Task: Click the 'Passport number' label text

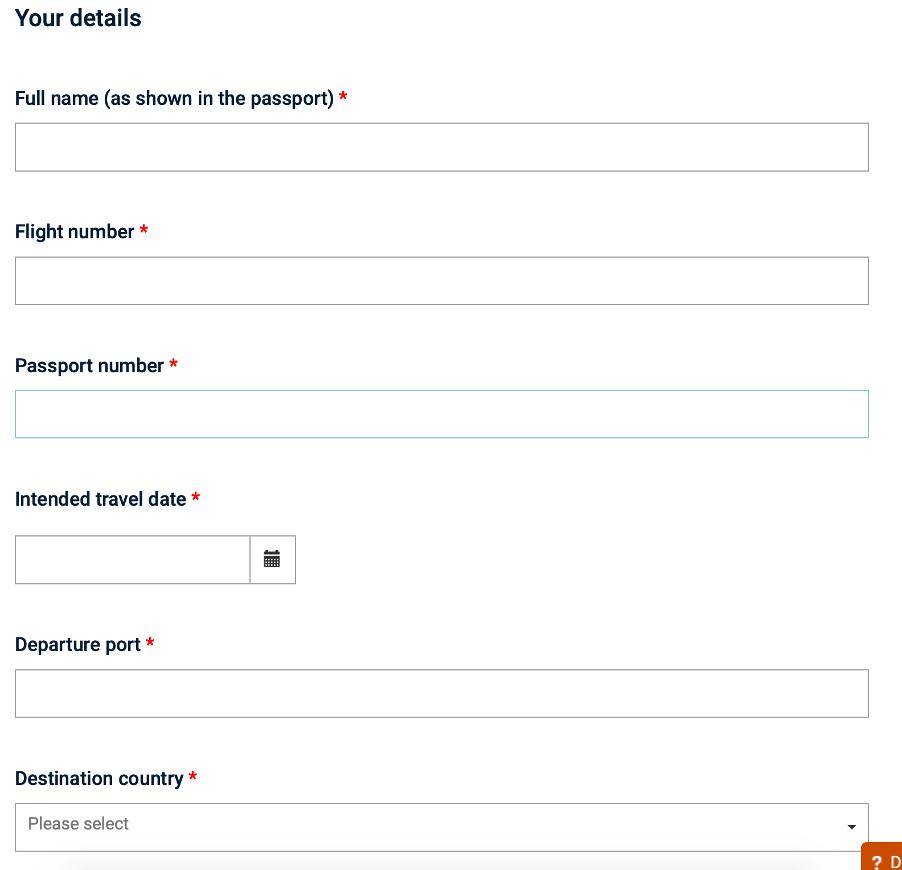Action: (89, 366)
